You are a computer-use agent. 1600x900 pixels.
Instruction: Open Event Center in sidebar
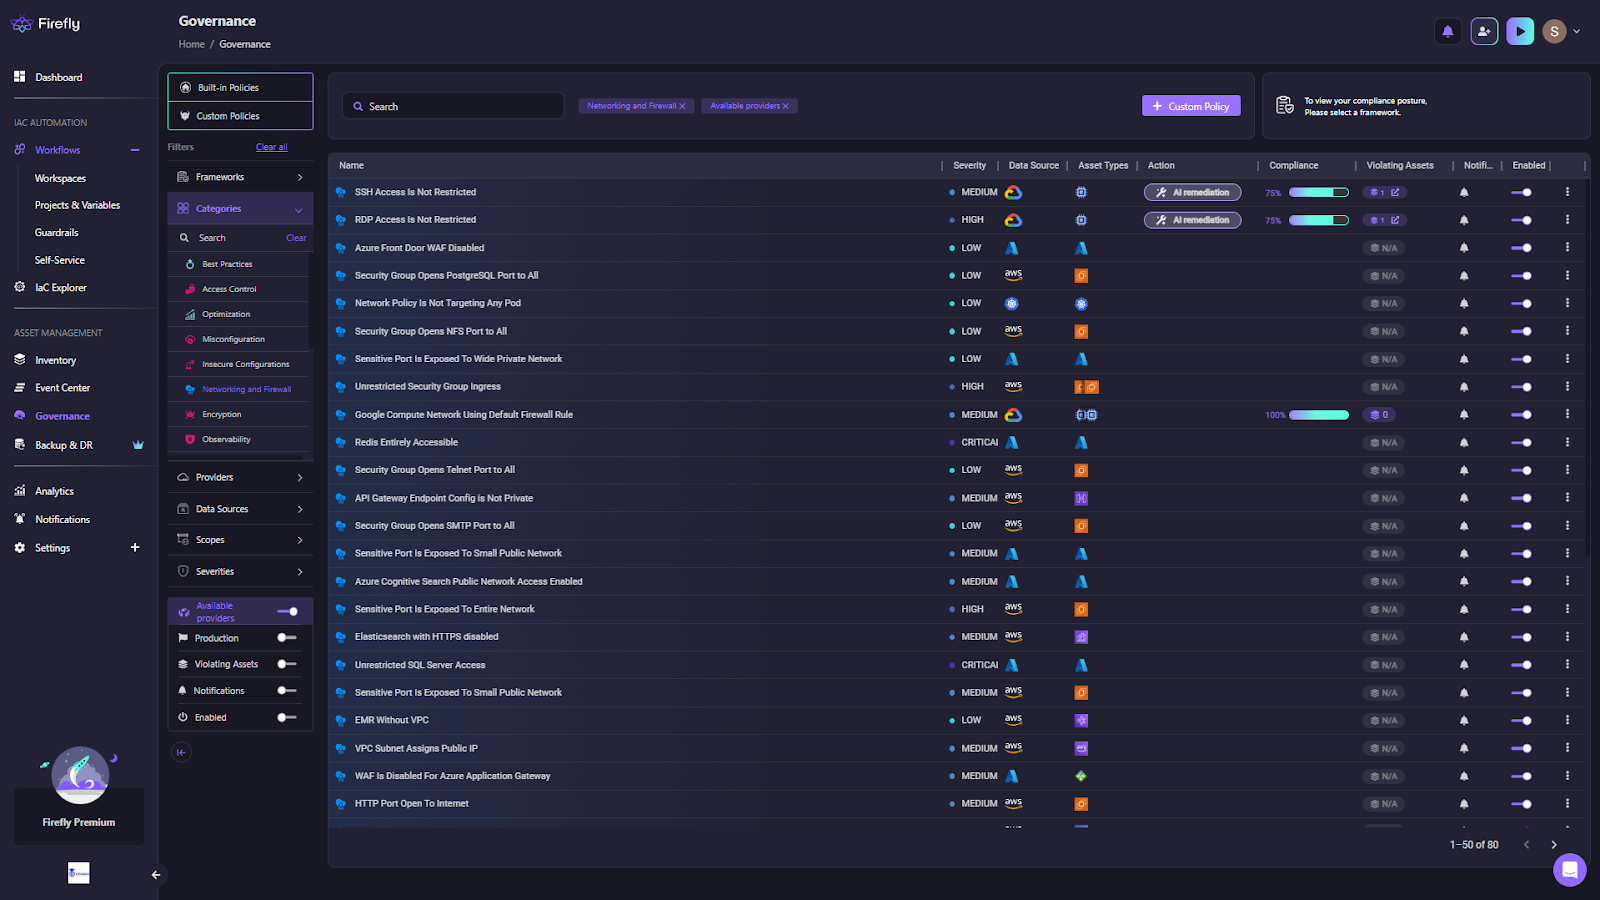pos(62,388)
